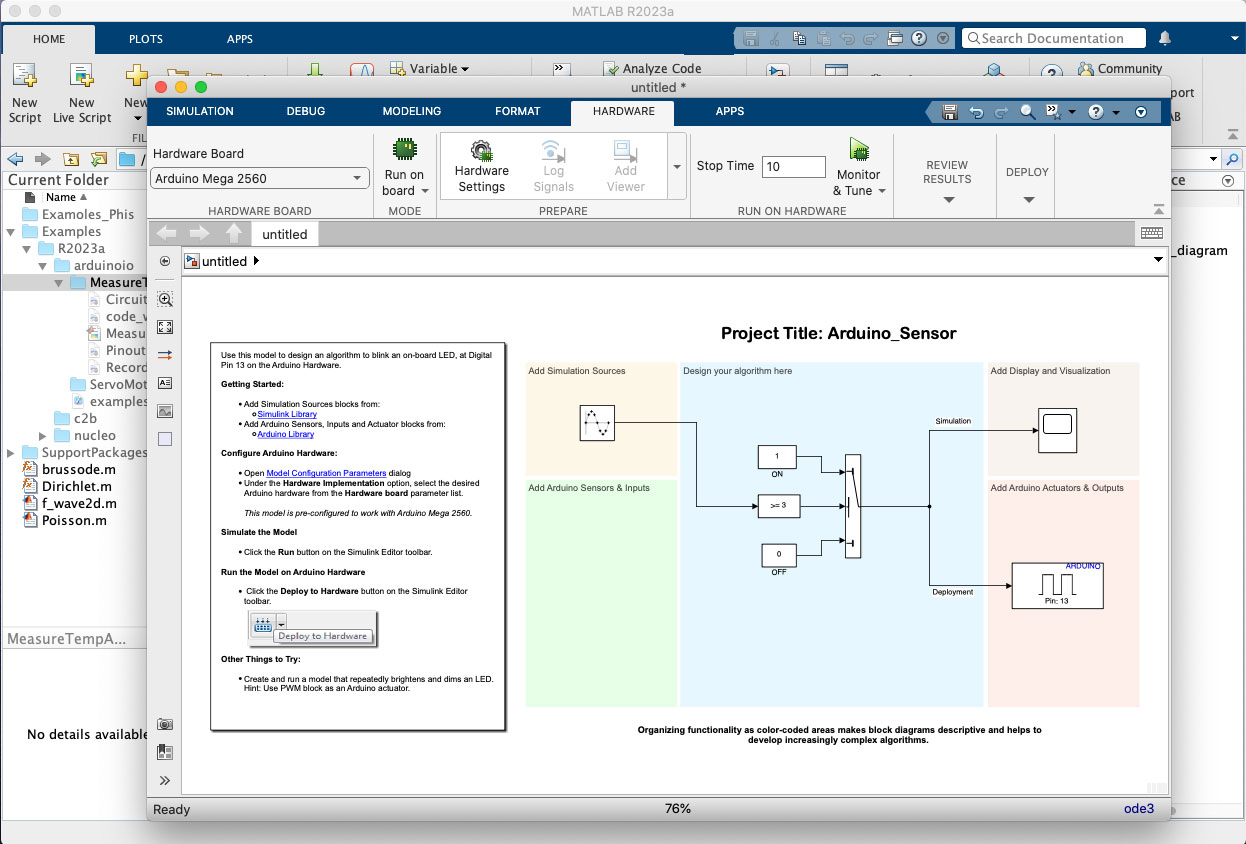Switch to SIMULATION tab
Image resolution: width=1246 pixels, height=844 pixels.
(200, 111)
